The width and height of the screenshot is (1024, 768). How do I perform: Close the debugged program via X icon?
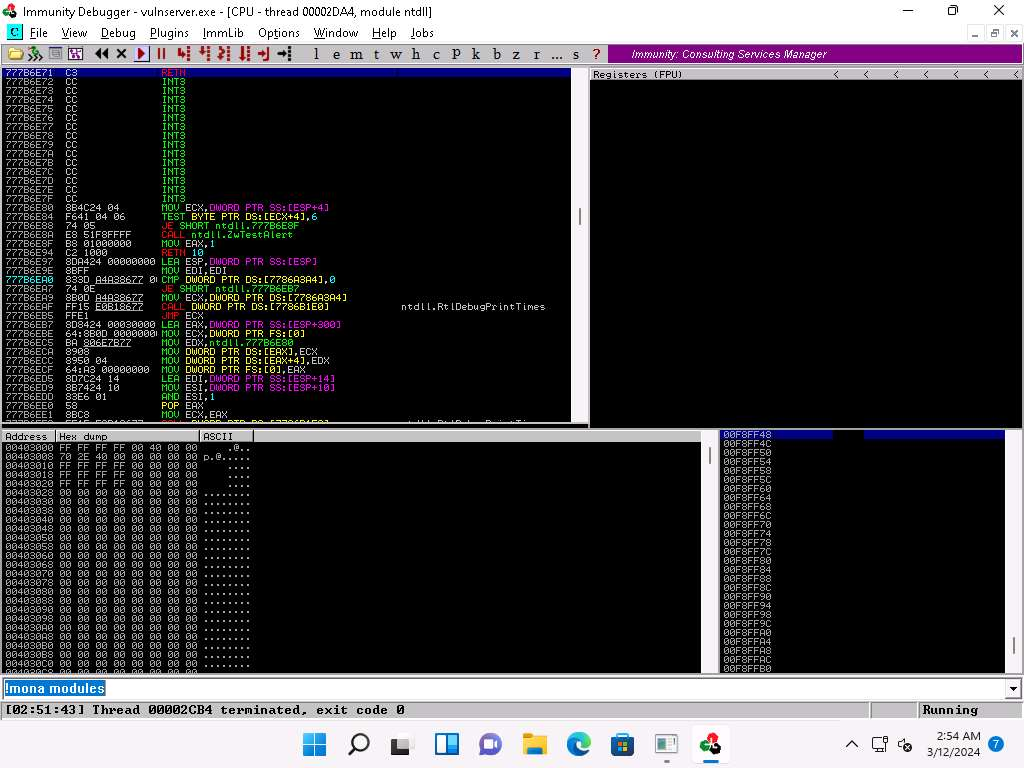tap(122, 54)
